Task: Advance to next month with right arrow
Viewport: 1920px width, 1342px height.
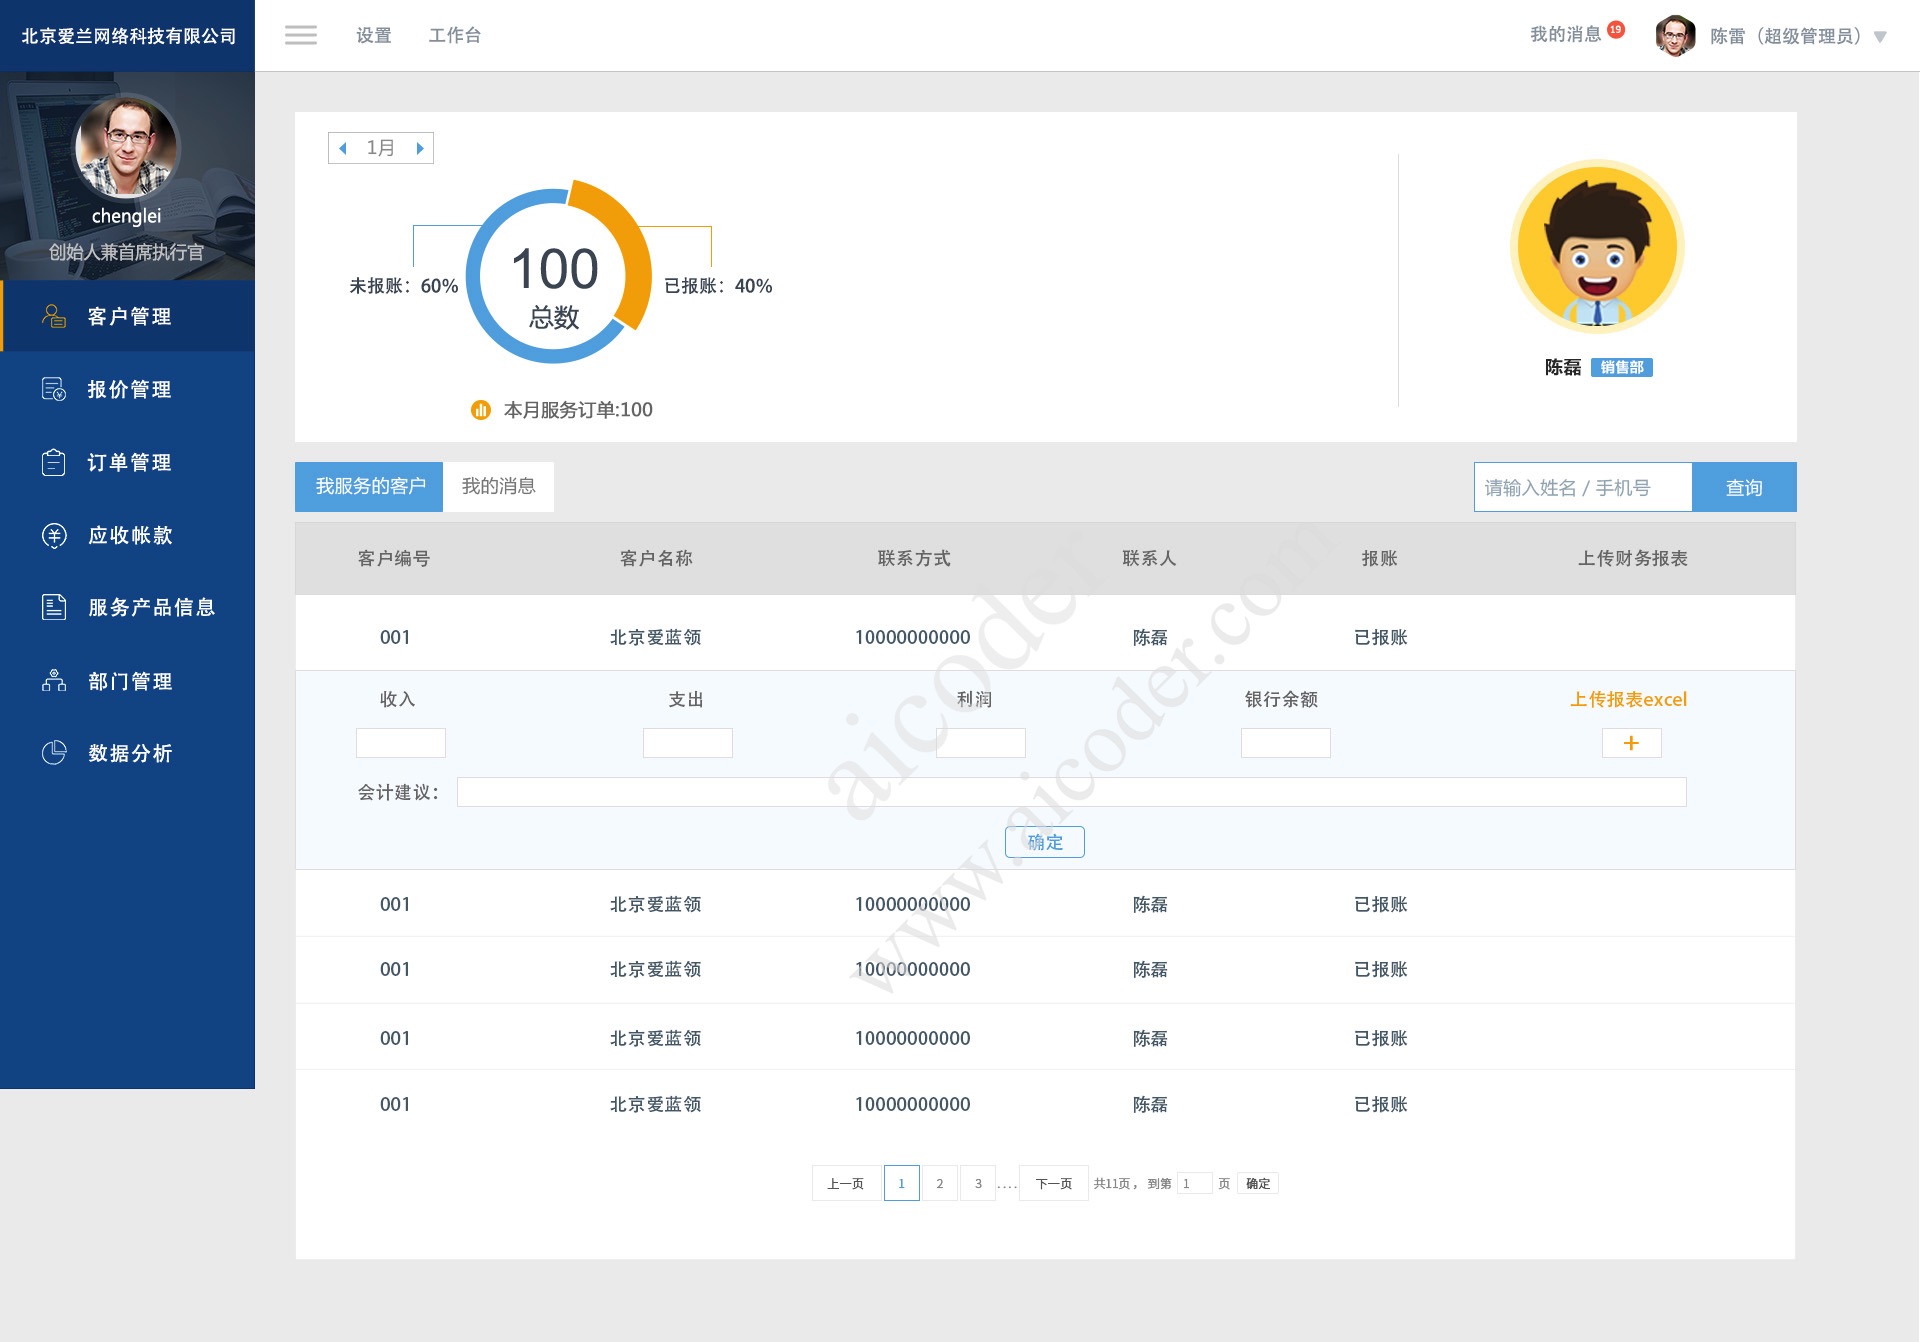Action: 420,147
